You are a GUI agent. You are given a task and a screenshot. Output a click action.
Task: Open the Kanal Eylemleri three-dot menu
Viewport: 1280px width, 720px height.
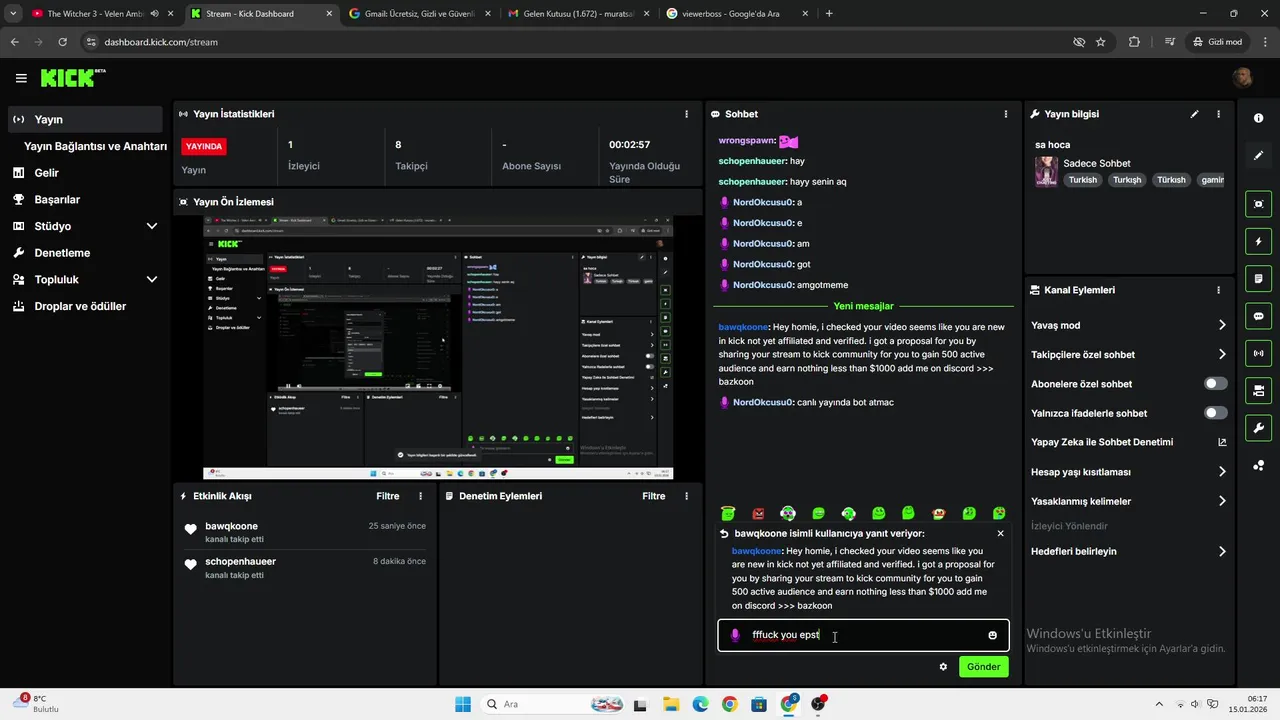(x=1218, y=290)
